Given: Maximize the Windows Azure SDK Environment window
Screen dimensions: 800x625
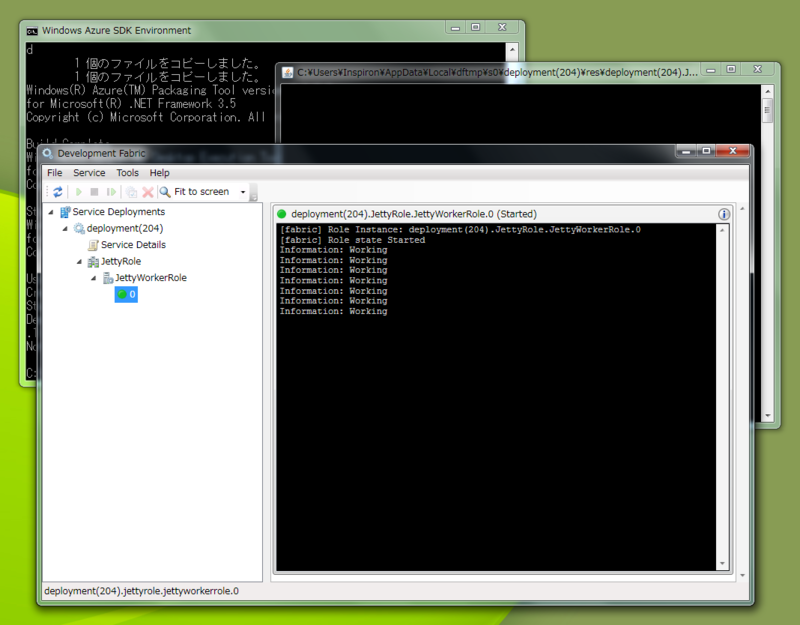Looking at the screenshot, I should point(476,28).
